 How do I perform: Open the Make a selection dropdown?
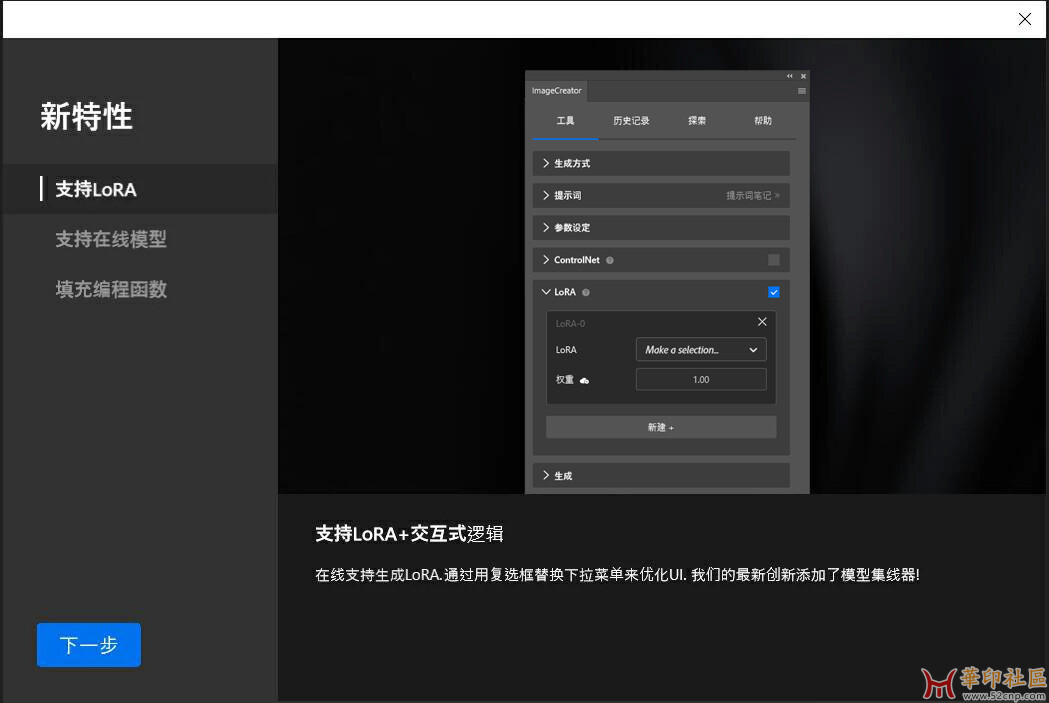700,350
